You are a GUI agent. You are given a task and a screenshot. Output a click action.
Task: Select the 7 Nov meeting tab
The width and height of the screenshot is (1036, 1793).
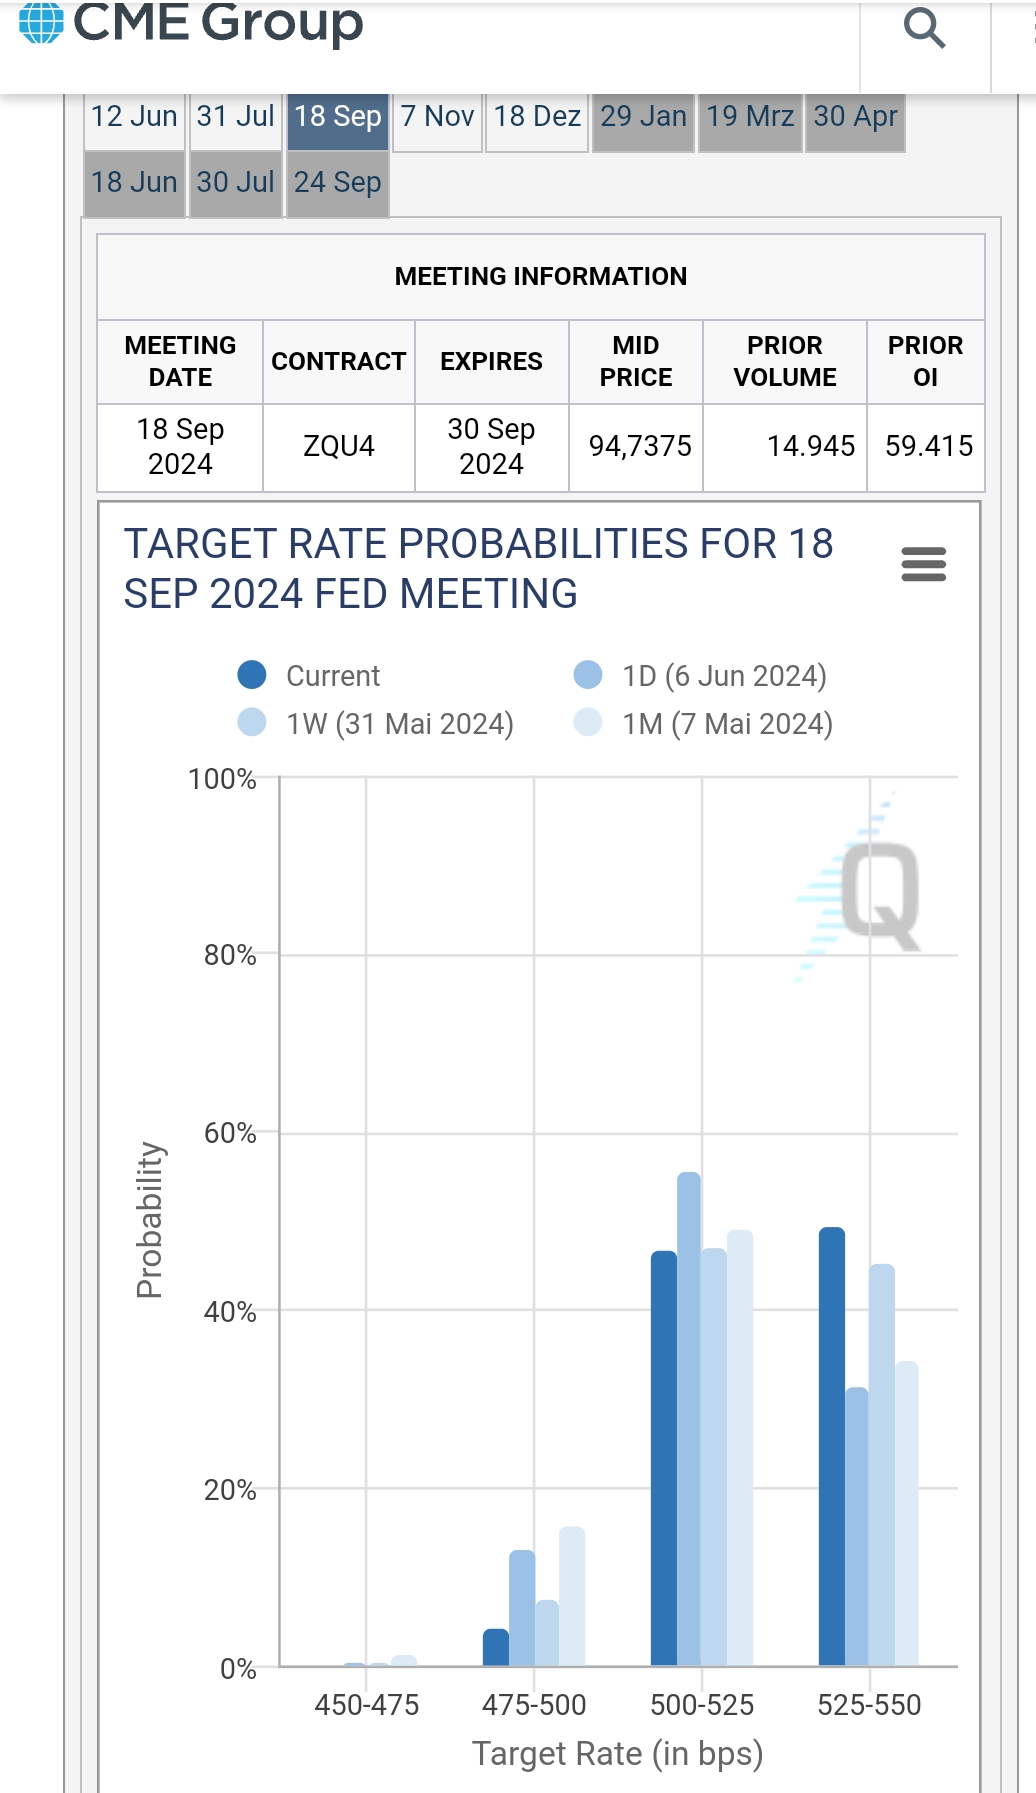click(437, 117)
